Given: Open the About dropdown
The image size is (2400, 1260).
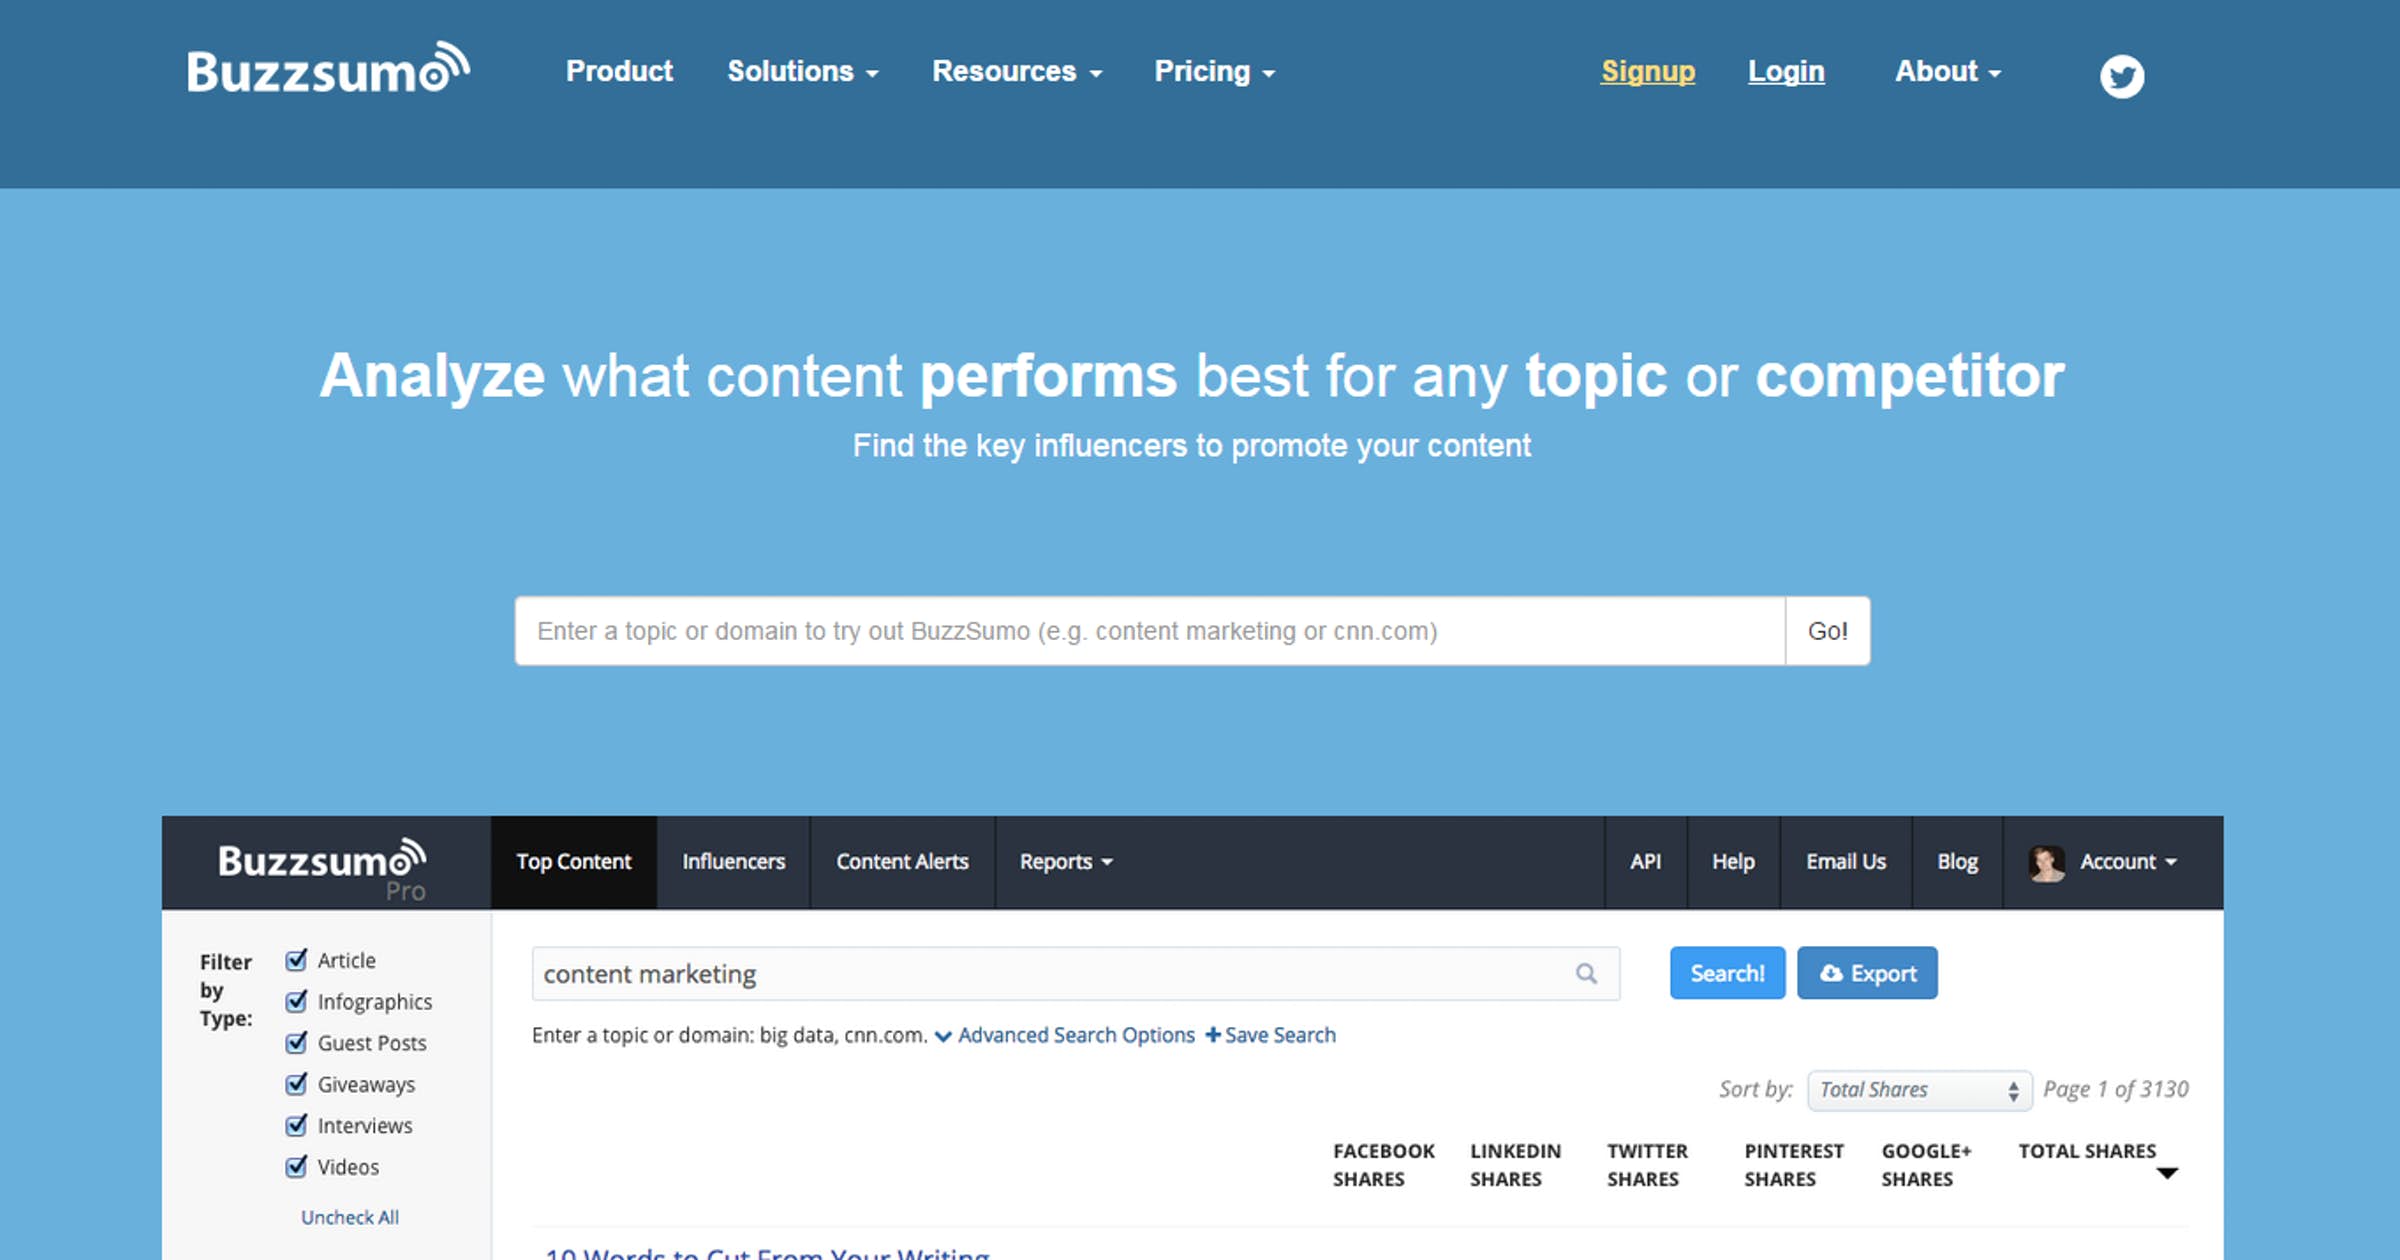Looking at the screenshot, I should point(1948,71).
